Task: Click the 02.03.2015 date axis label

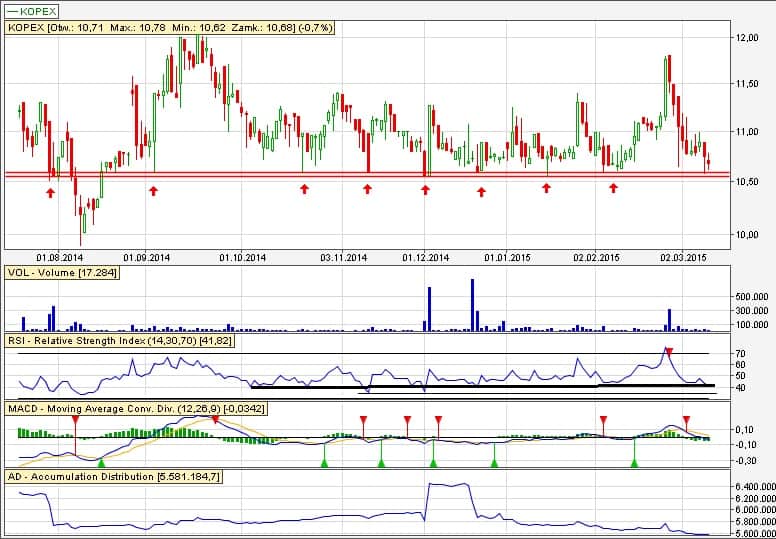Action: 682,257
